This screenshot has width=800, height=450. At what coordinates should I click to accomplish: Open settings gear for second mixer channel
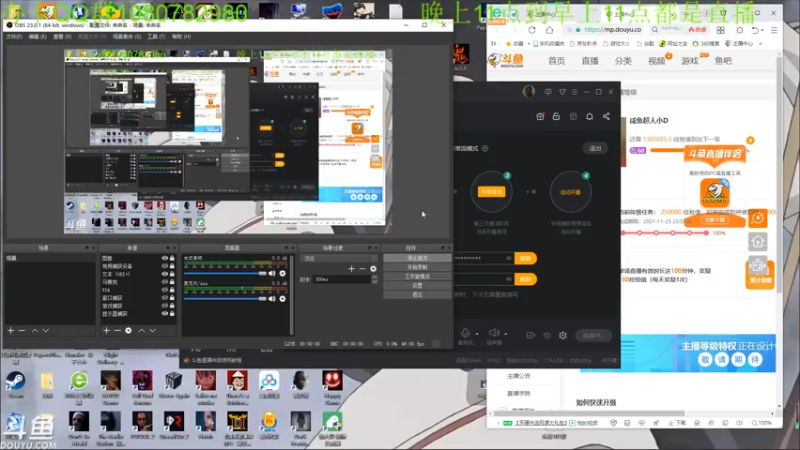[283, 299]
